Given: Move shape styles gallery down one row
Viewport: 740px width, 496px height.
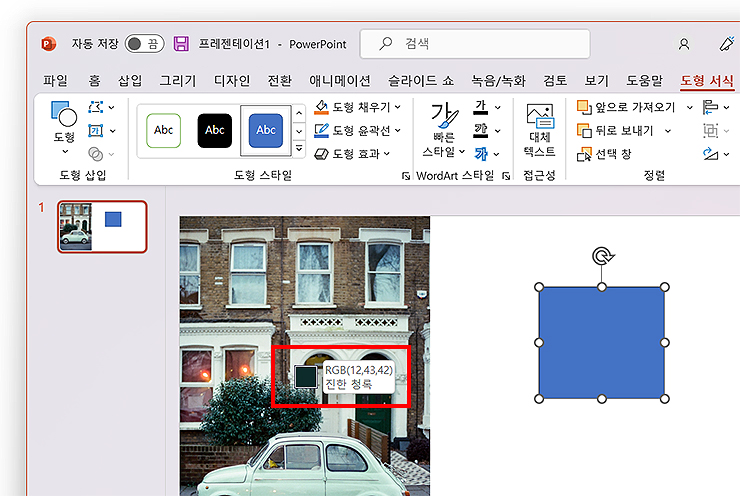Looking at the screenshot, I should 299,131.
